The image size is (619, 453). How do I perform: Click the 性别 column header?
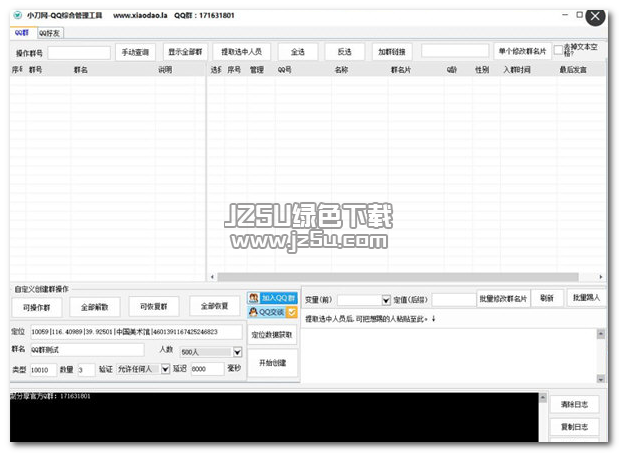point(482,70)
